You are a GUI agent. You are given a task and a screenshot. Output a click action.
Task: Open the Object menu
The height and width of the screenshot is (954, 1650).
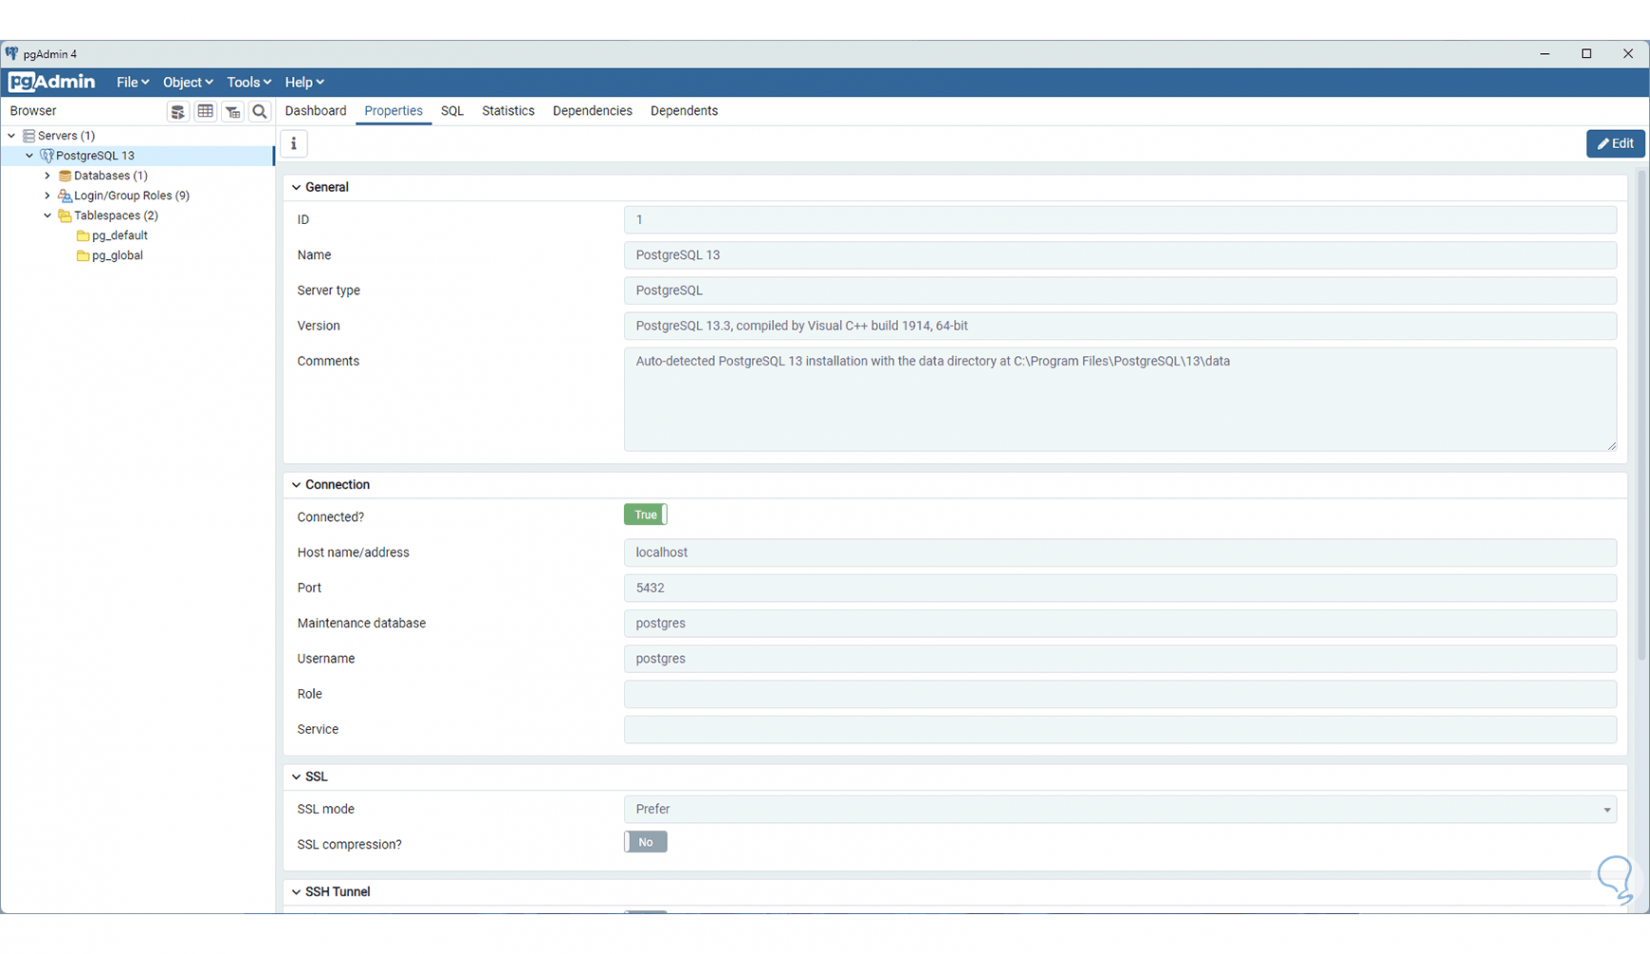[188, 82]
